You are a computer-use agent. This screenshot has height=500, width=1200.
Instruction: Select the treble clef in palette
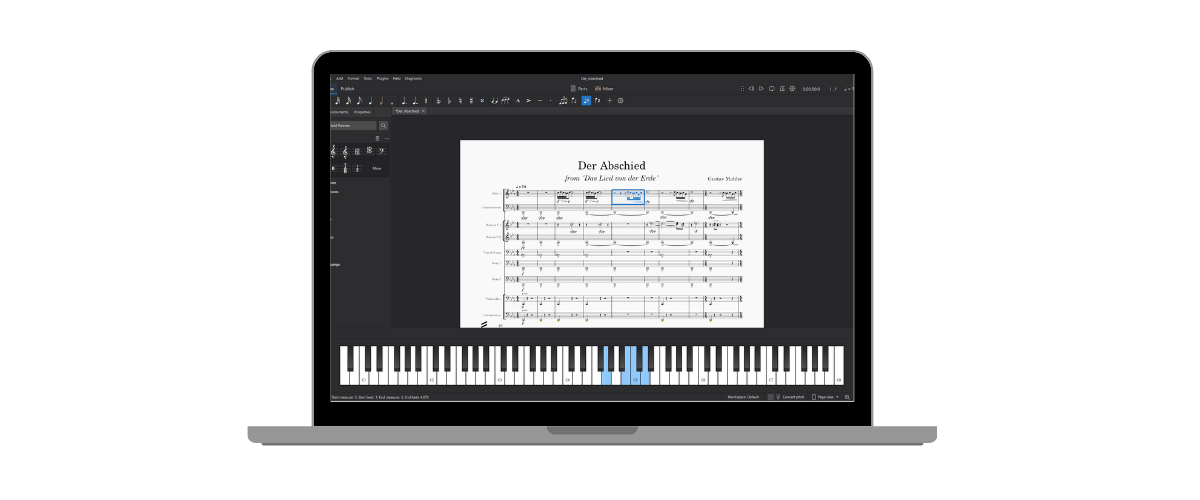click(333, 152)
